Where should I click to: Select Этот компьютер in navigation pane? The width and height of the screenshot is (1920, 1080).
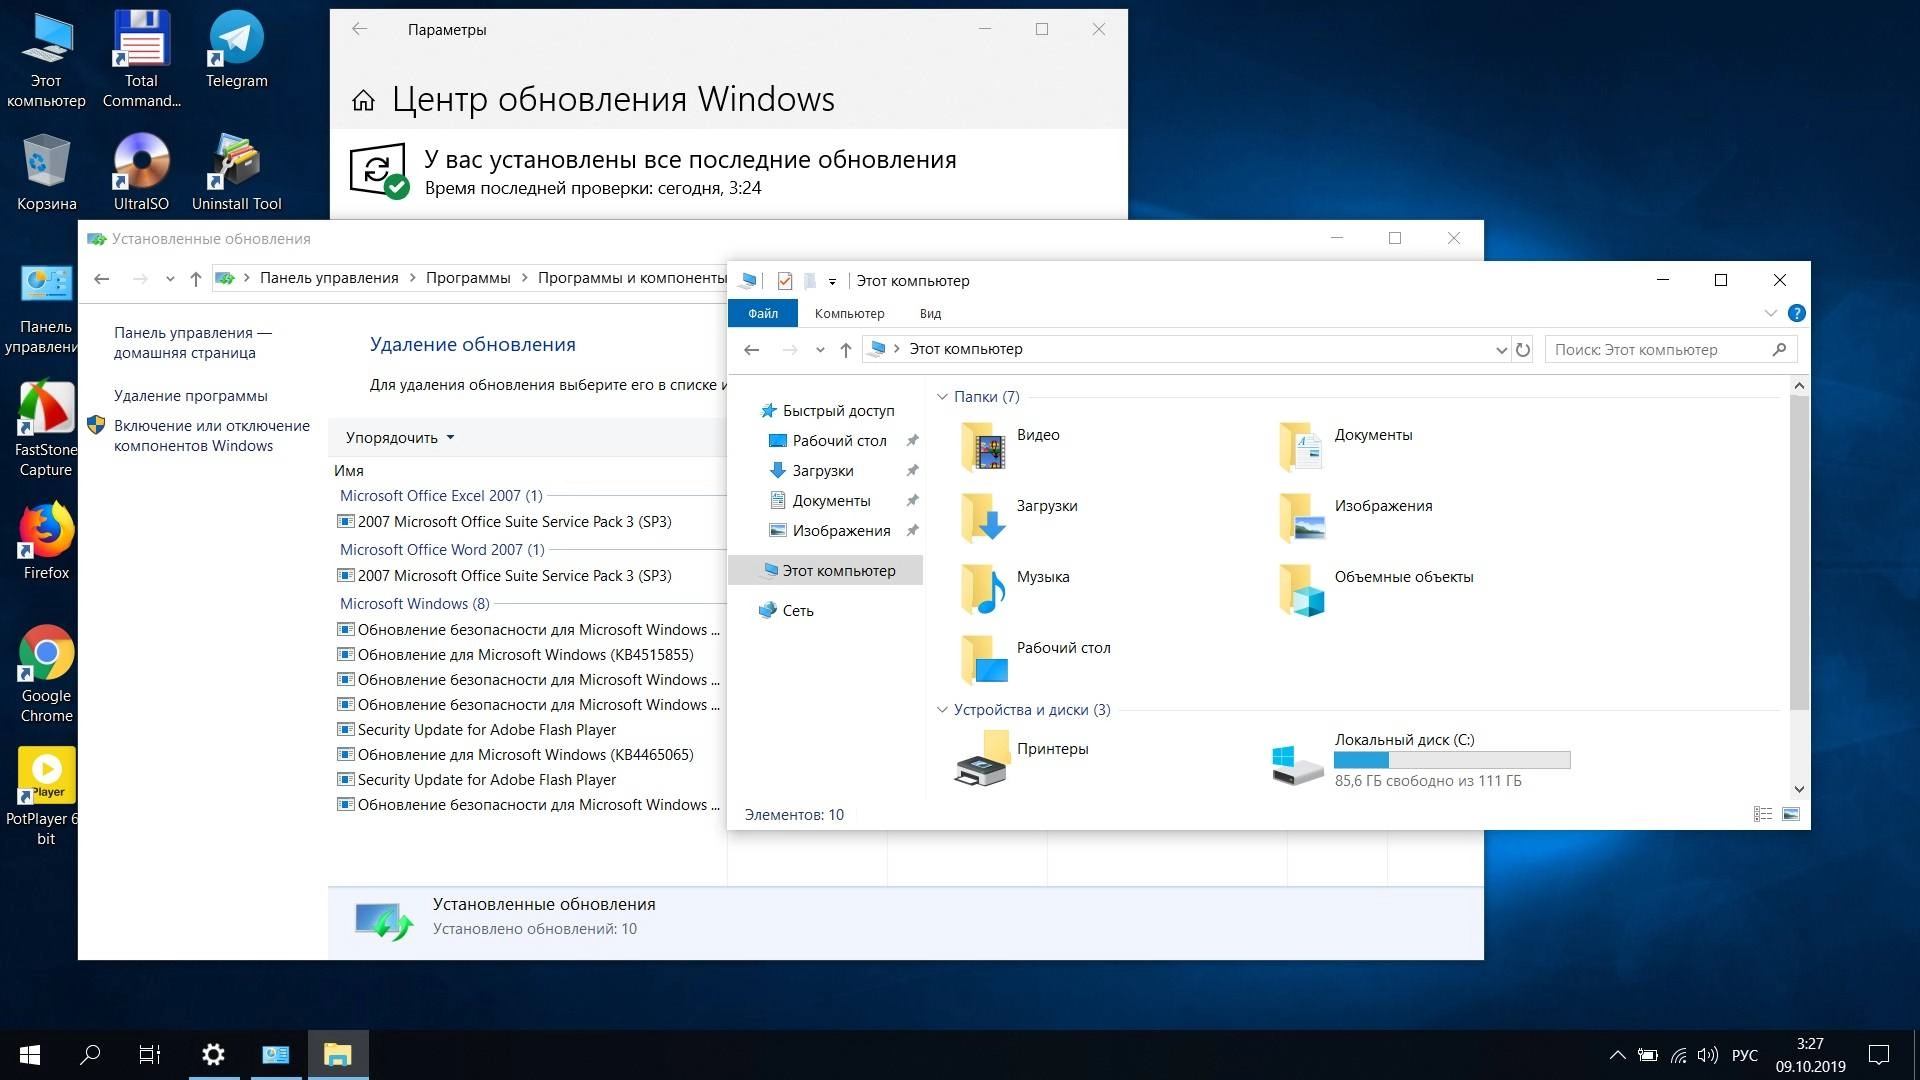click(x=828, y=571)
